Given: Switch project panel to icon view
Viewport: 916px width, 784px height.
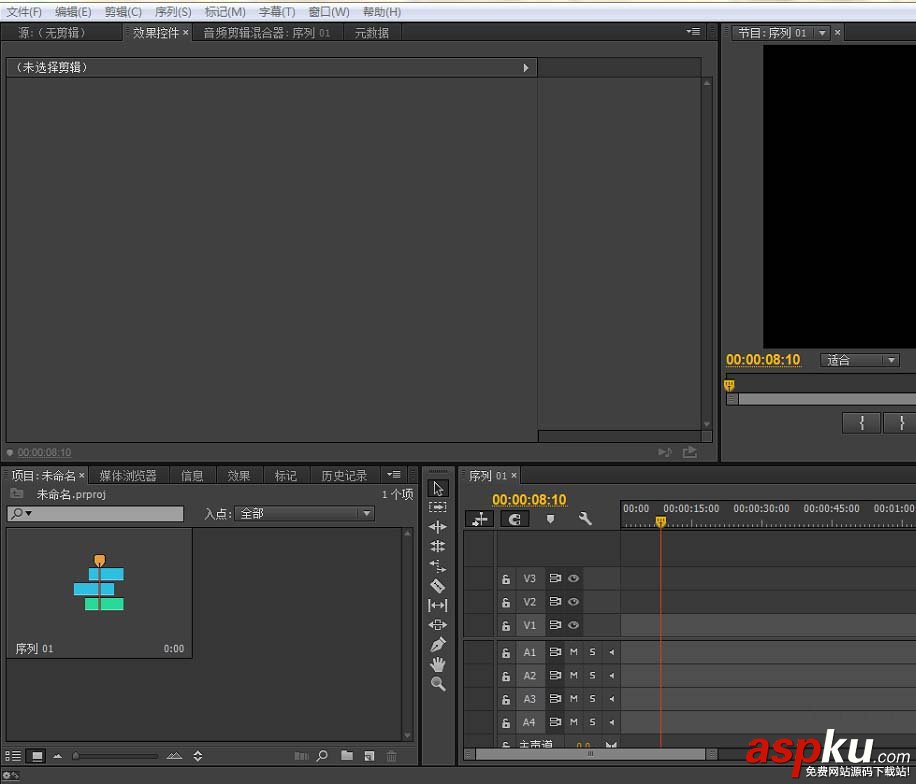Looking at the screenshot, I should pyautogui.click(x=37, y=756).
